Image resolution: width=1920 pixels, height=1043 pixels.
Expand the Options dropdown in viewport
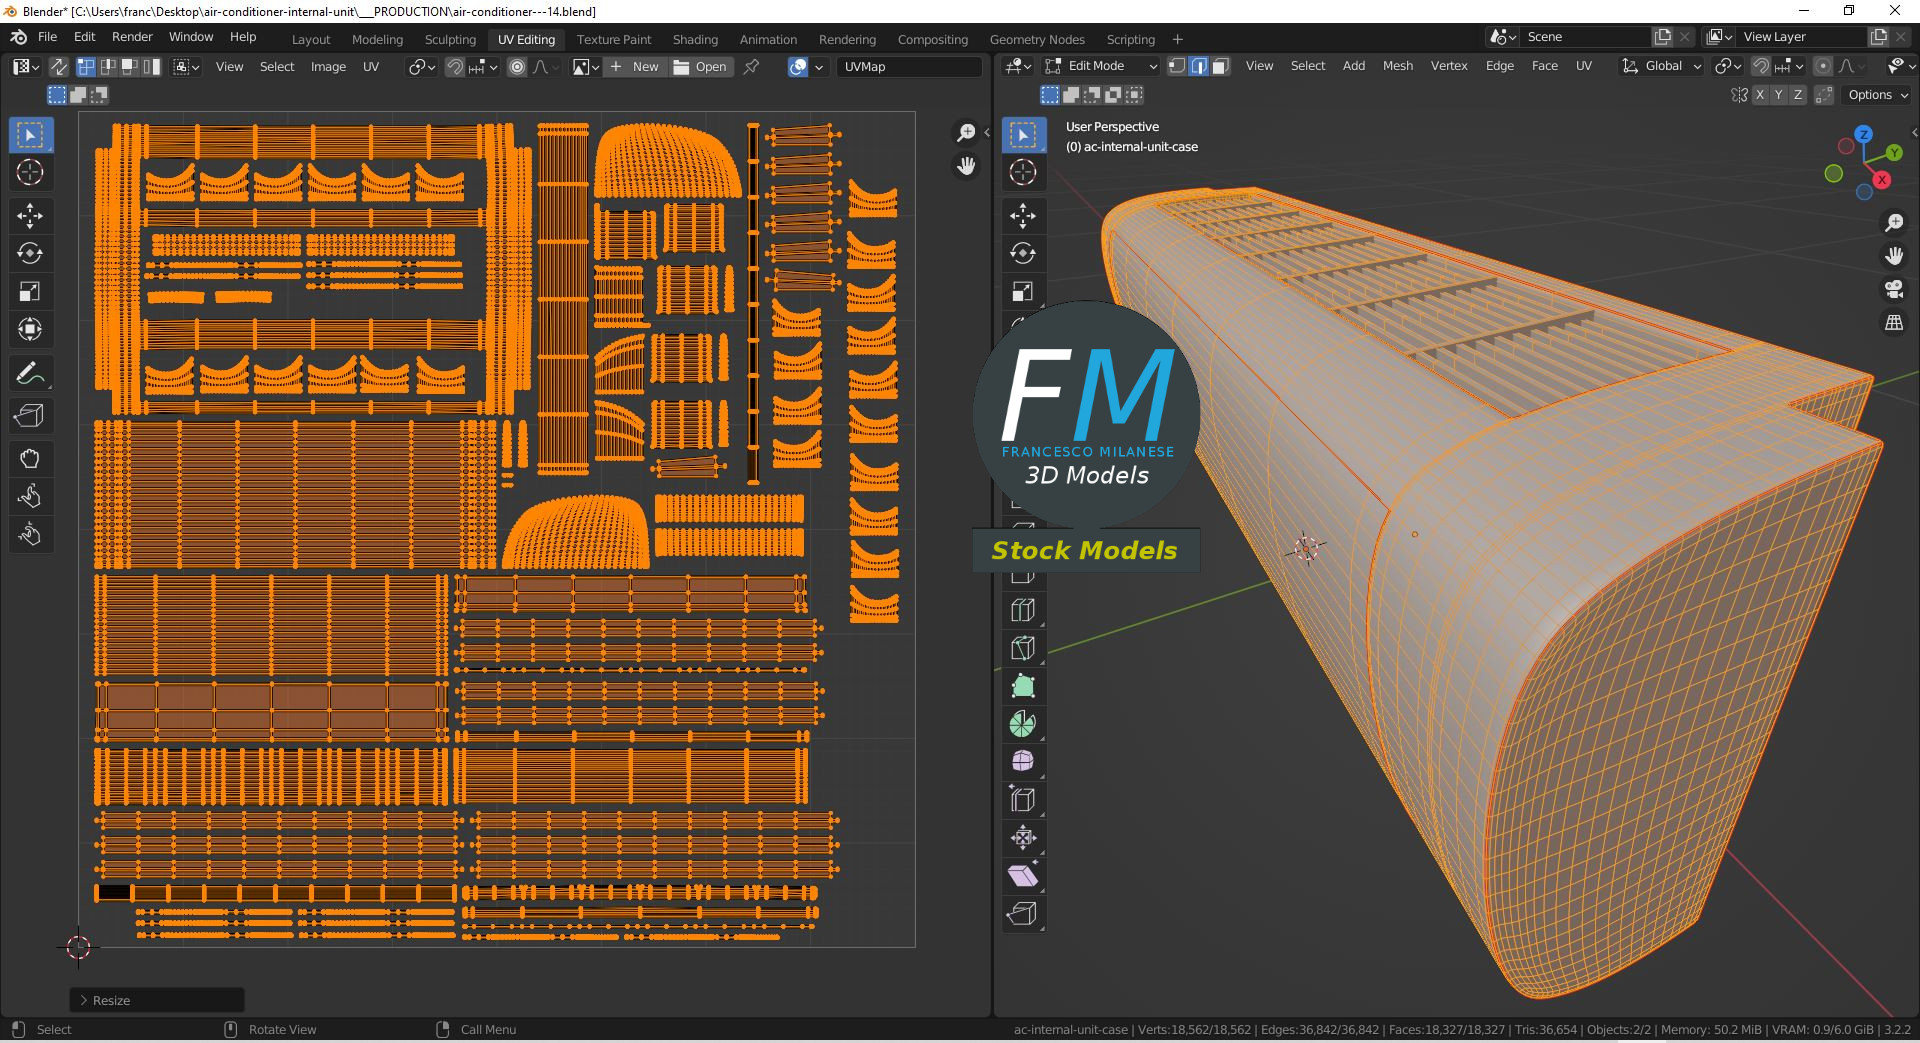1878,95
